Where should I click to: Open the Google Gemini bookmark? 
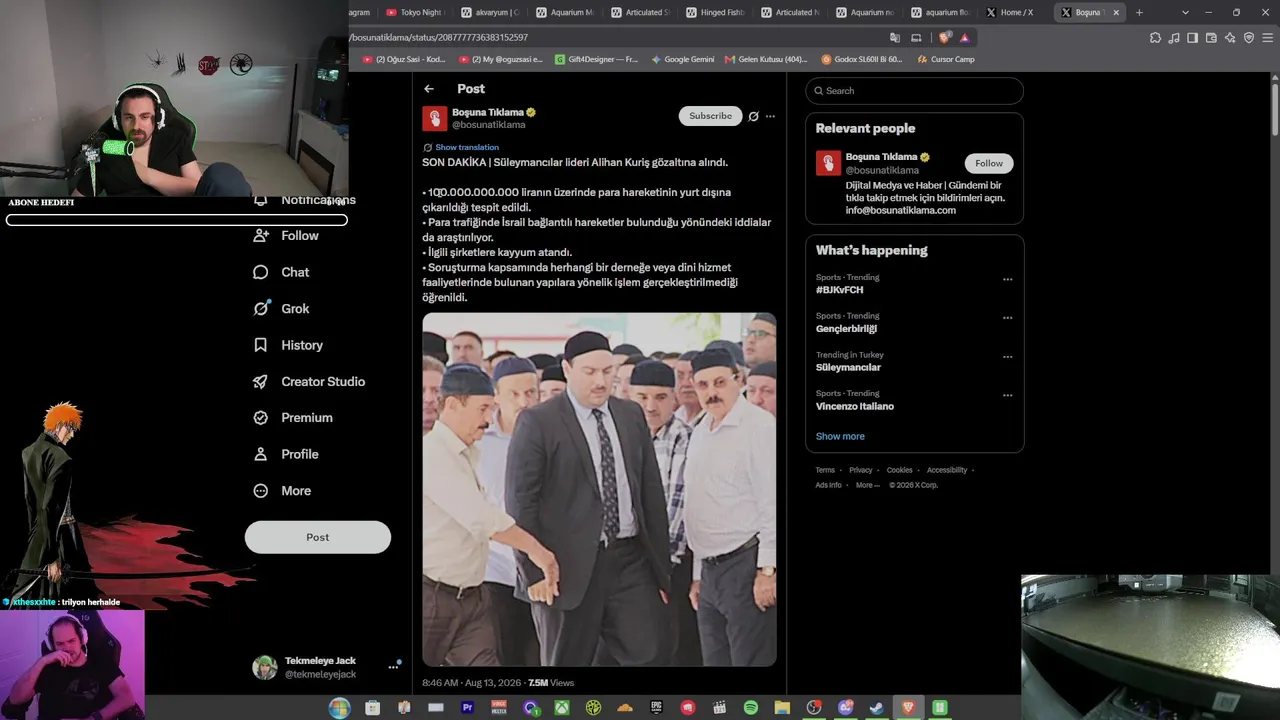pyautogui.click(x=683, y=59)
